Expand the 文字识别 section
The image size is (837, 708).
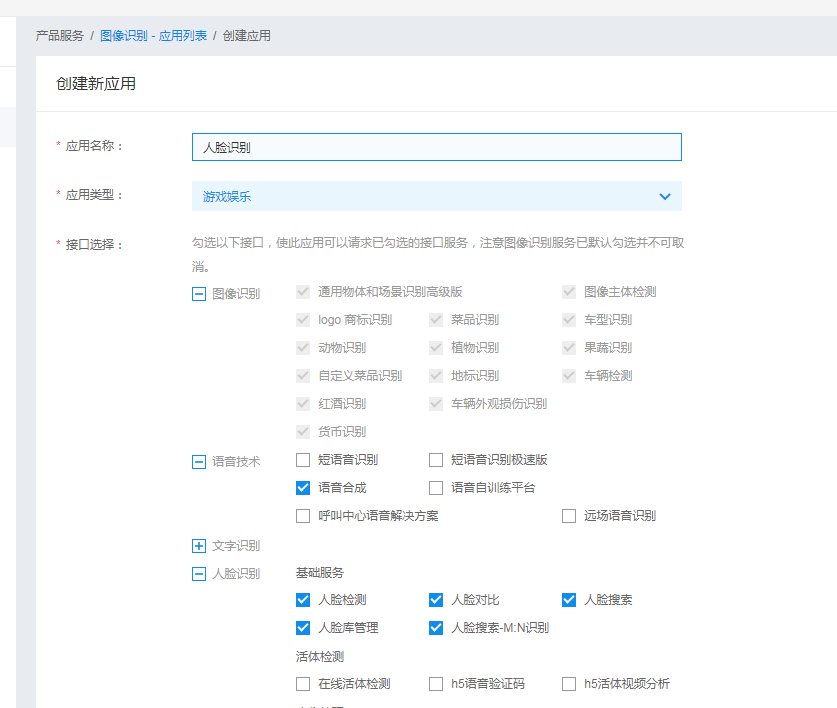[x=199, y=546]
